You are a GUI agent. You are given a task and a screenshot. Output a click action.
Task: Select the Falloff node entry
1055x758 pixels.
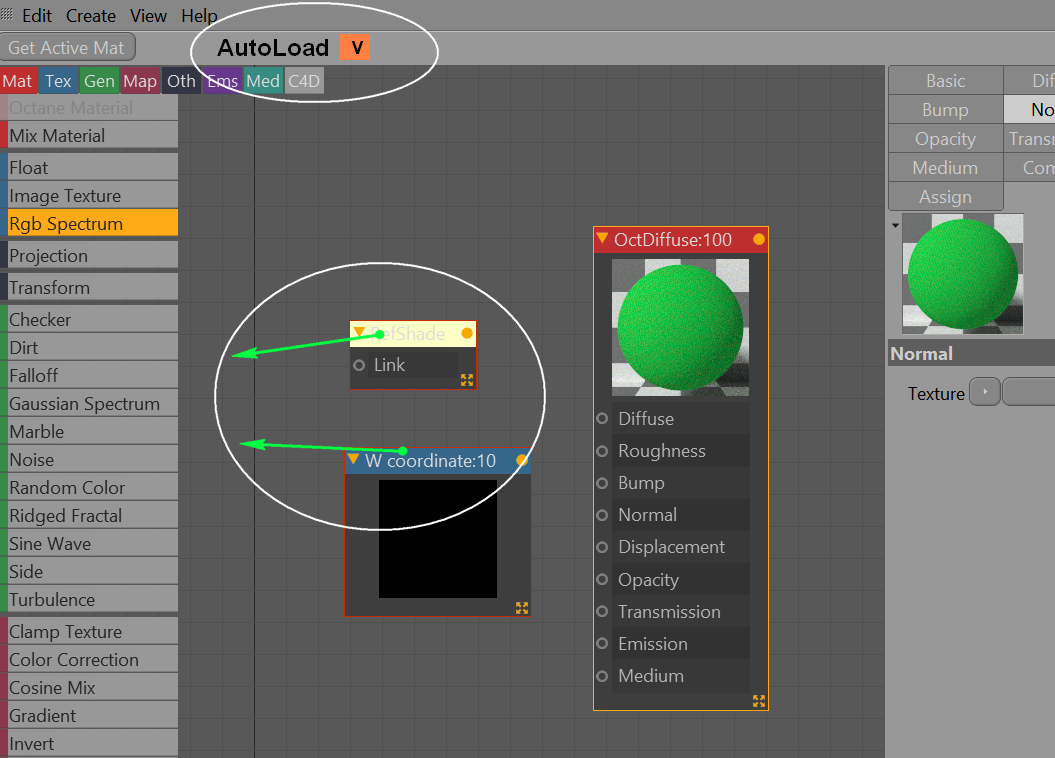tap(89, 375)
